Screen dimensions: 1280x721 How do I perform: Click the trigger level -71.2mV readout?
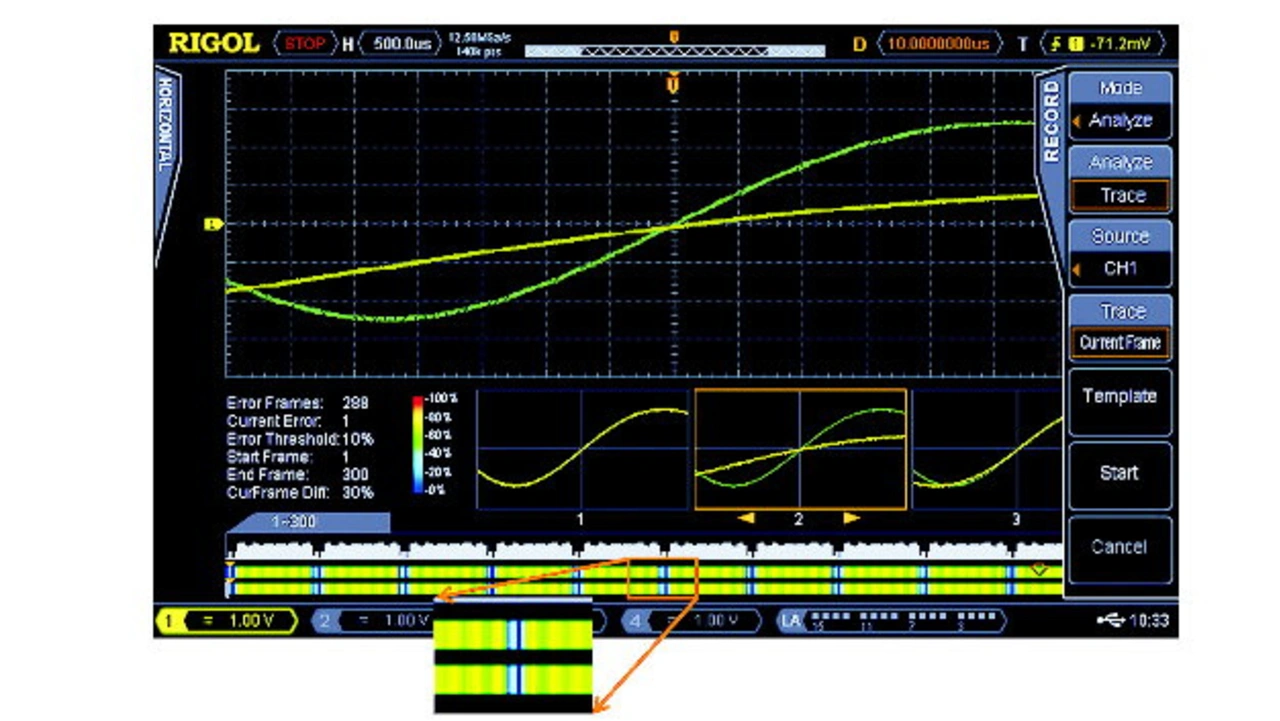[1105, 44]
